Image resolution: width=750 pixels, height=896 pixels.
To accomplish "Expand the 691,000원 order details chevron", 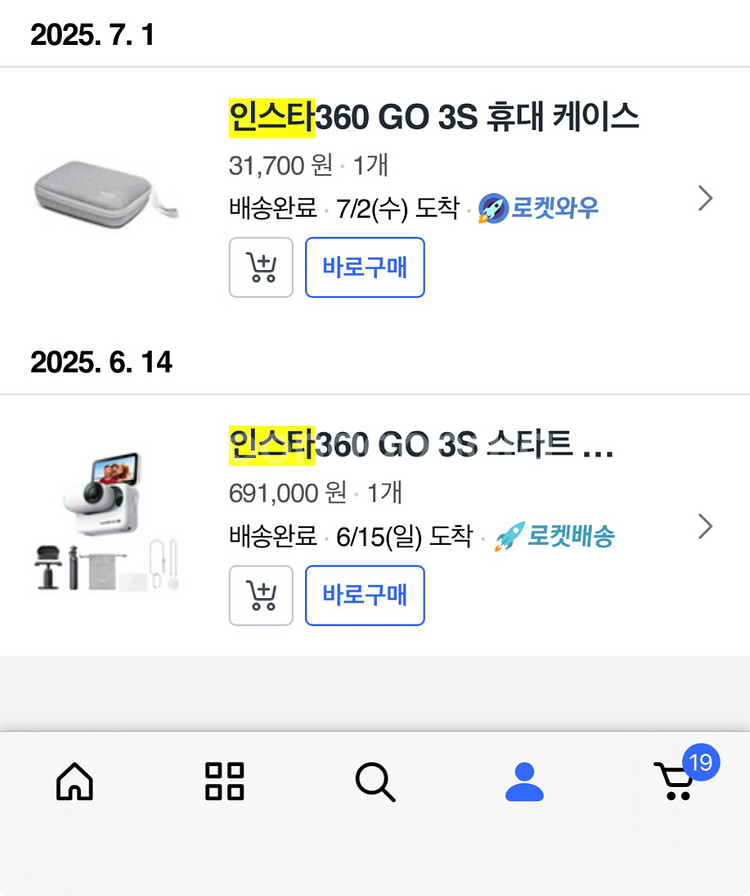I will (x=705, y=526).
